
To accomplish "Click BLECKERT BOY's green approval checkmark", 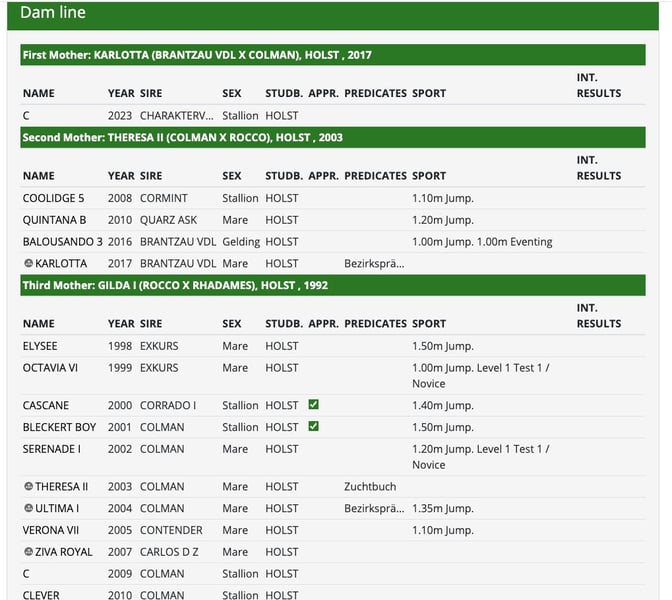I will coord(314,427).
